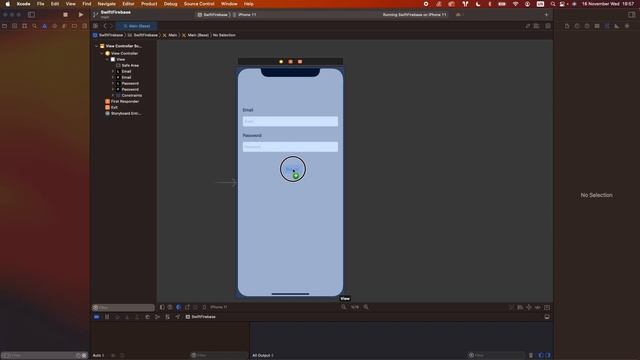Image resolution: width=640 pixels, height=360 pixels.
Task: Select Storyboard Entry Point in the outline
Action: coord(123,113)
